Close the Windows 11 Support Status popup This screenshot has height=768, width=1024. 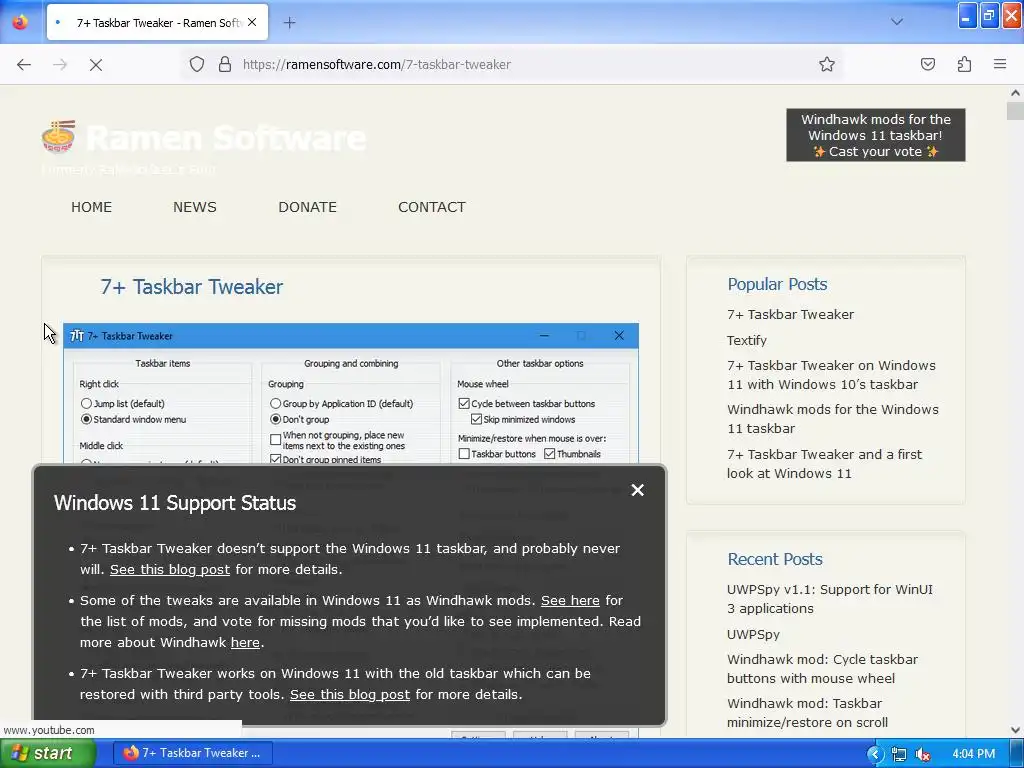[x=637, y=490]
